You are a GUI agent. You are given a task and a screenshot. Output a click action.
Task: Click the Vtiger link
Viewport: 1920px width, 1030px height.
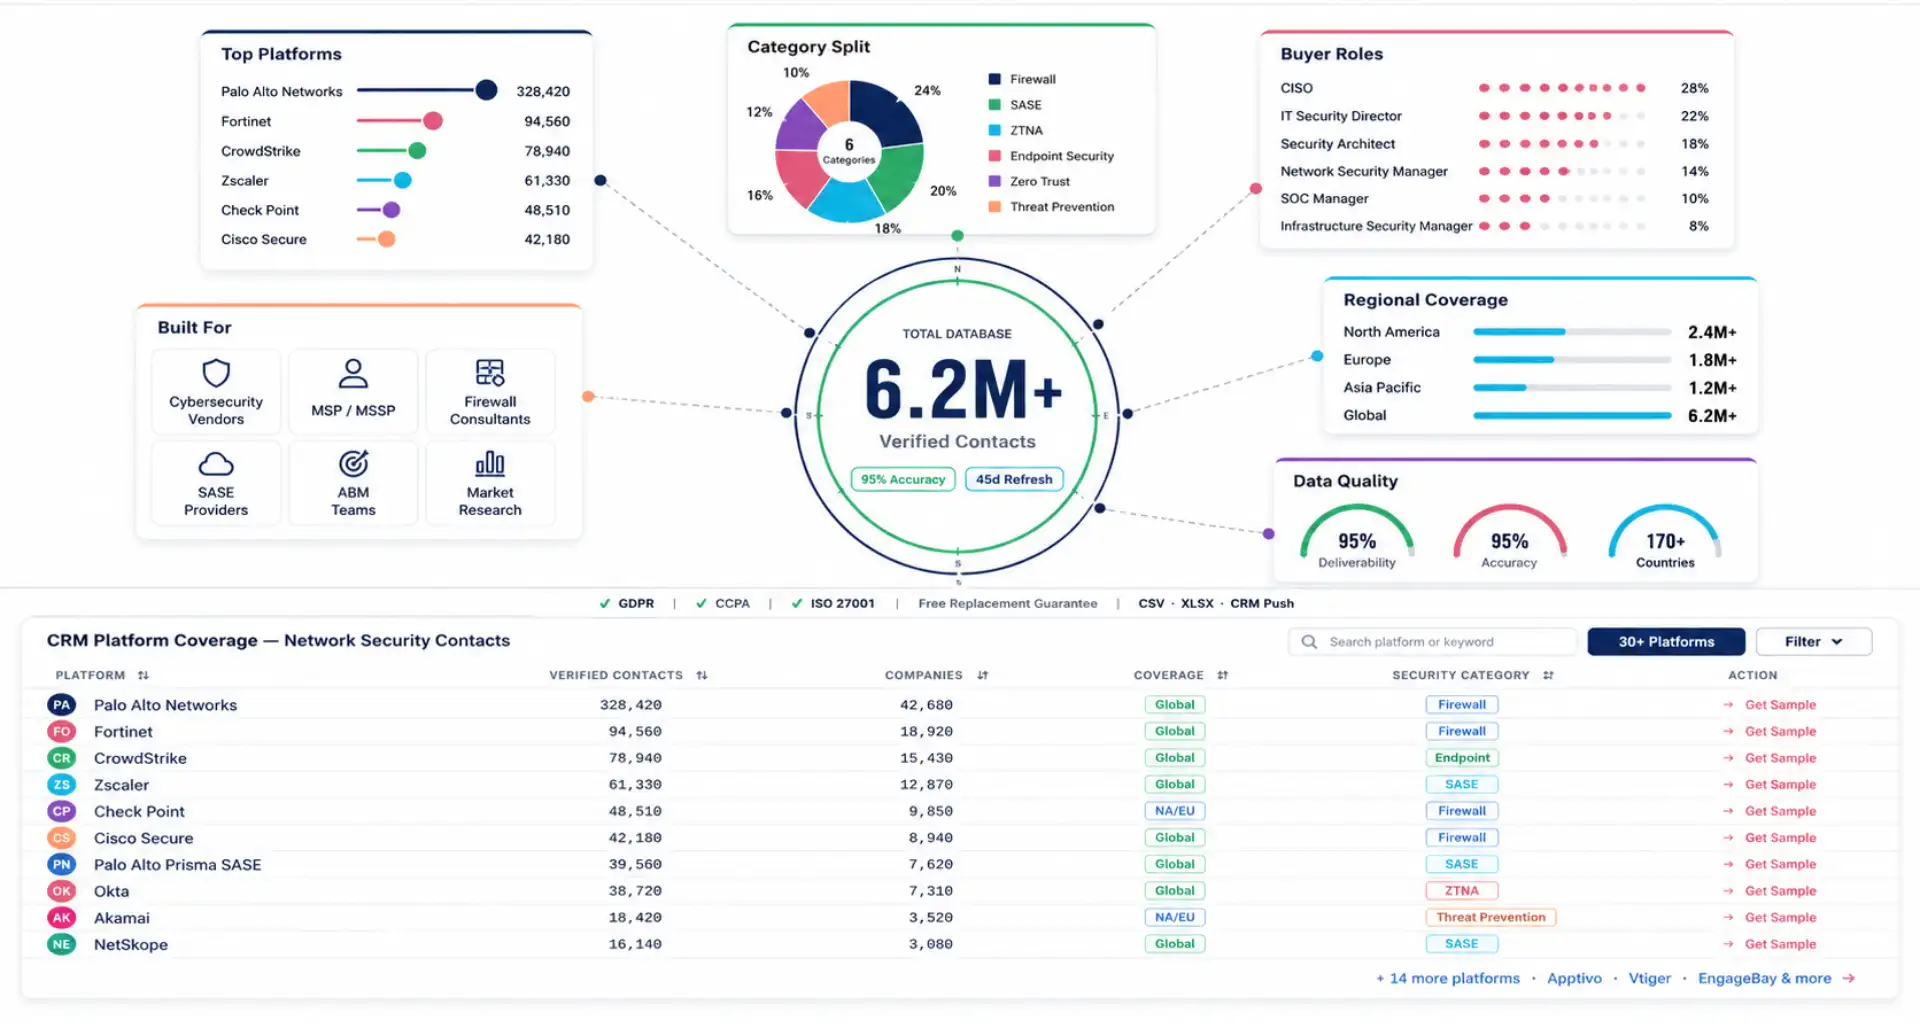(1649, 979)
